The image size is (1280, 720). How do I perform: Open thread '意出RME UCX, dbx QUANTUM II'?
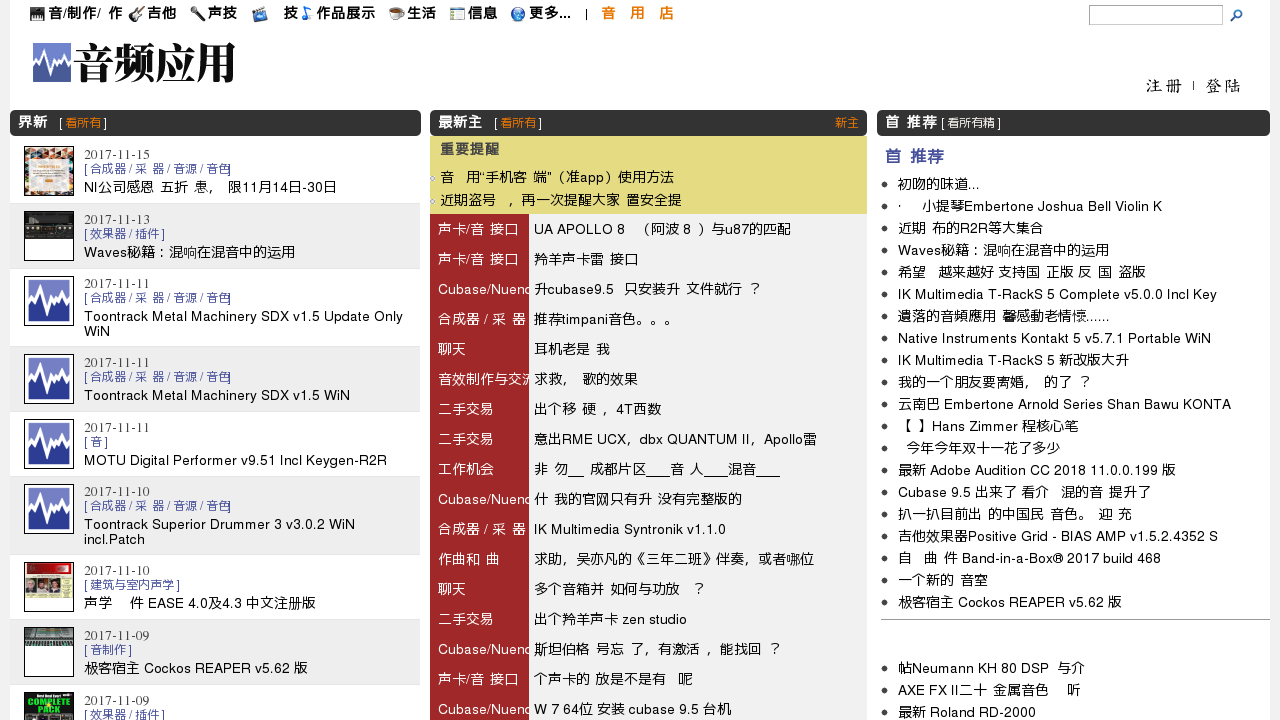675,439
